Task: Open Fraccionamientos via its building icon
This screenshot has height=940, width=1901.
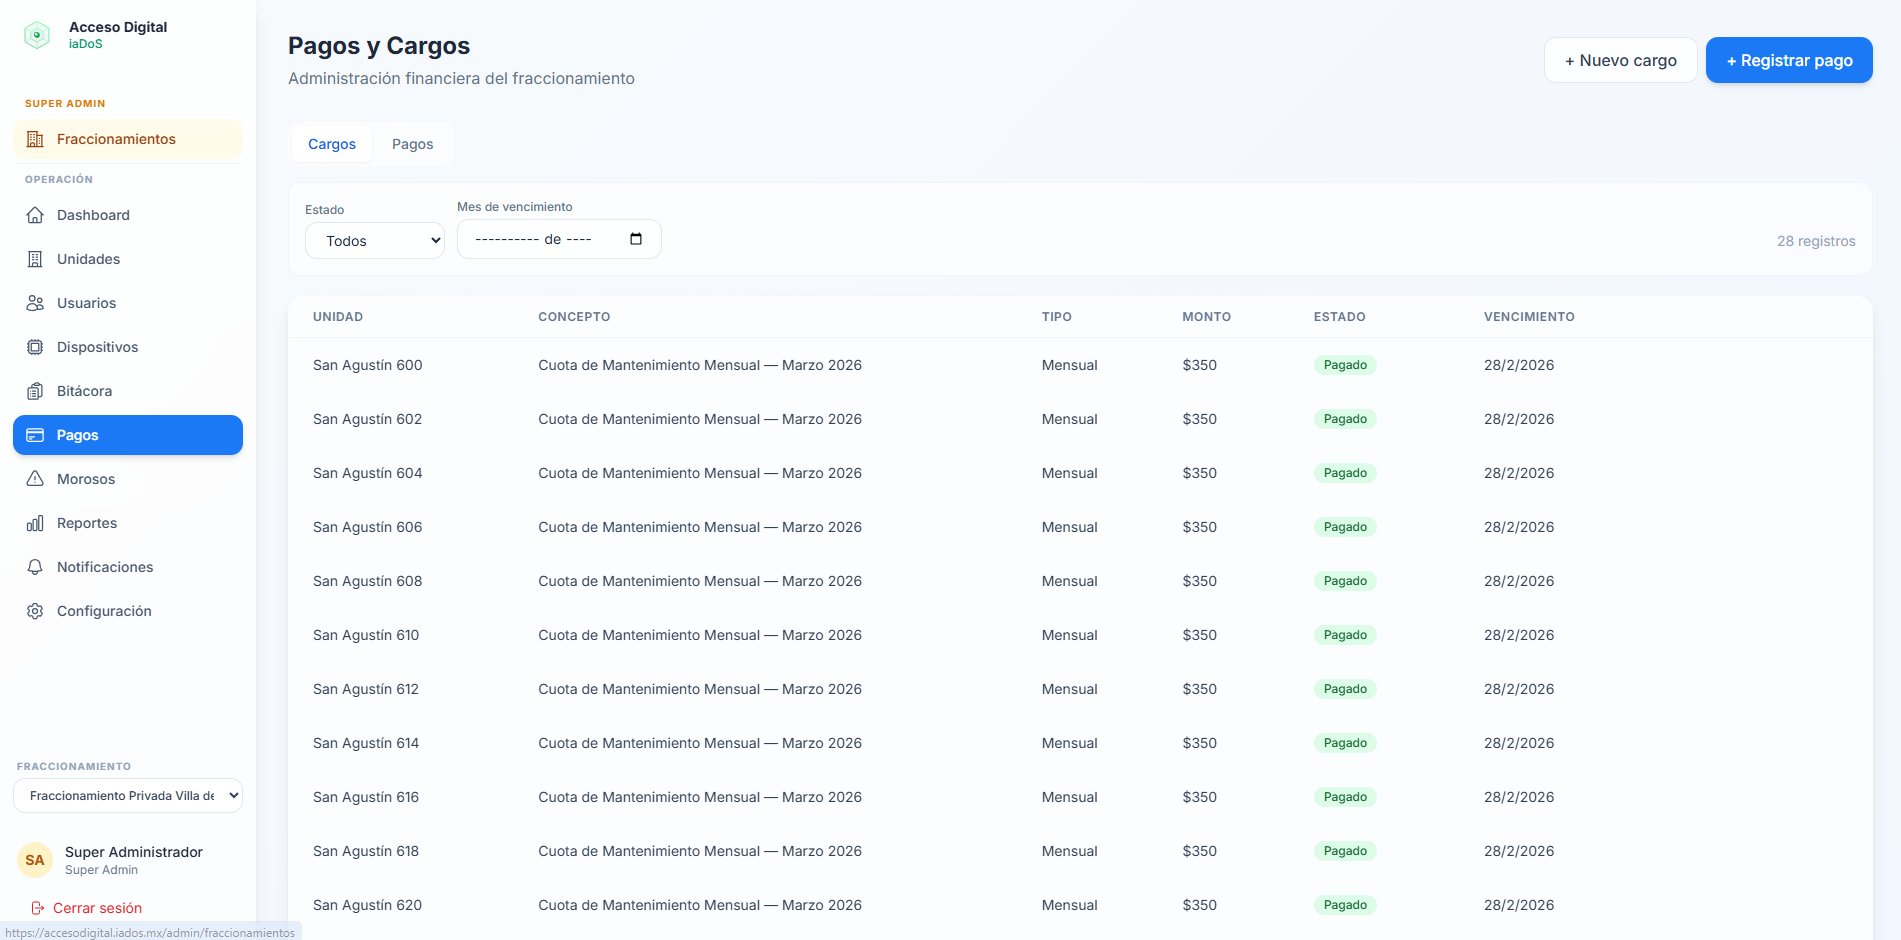Action: pyautogui.click(x=35, y=139)
